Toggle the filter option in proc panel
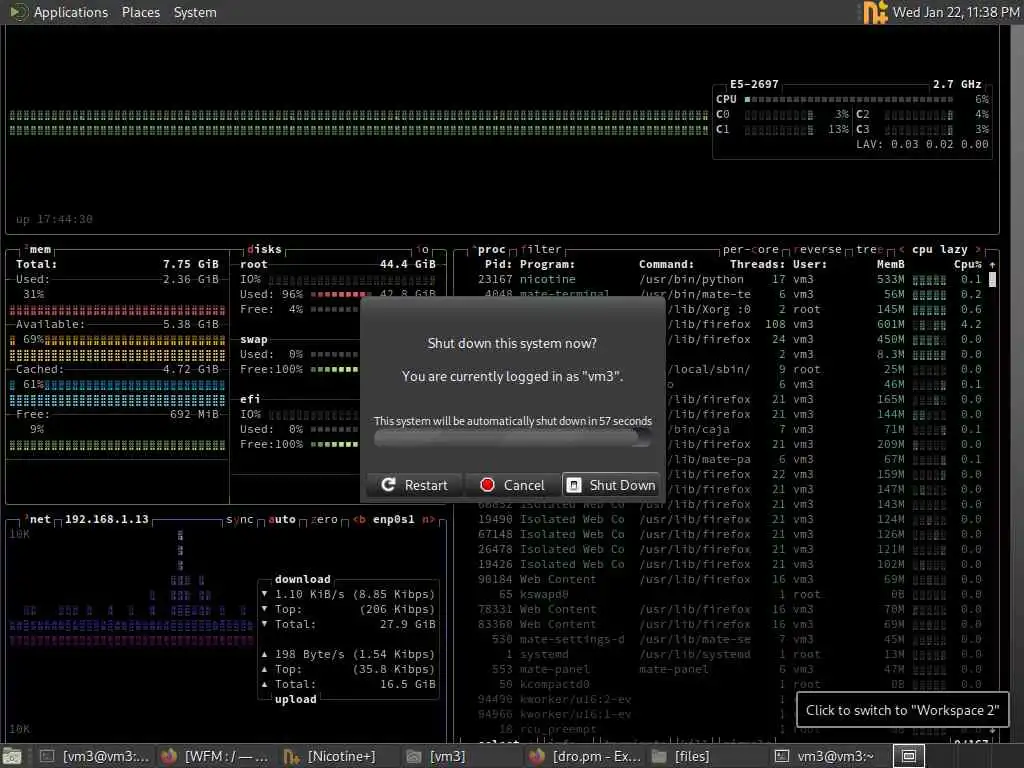The image size is (1024, 768). coord(541,249)
